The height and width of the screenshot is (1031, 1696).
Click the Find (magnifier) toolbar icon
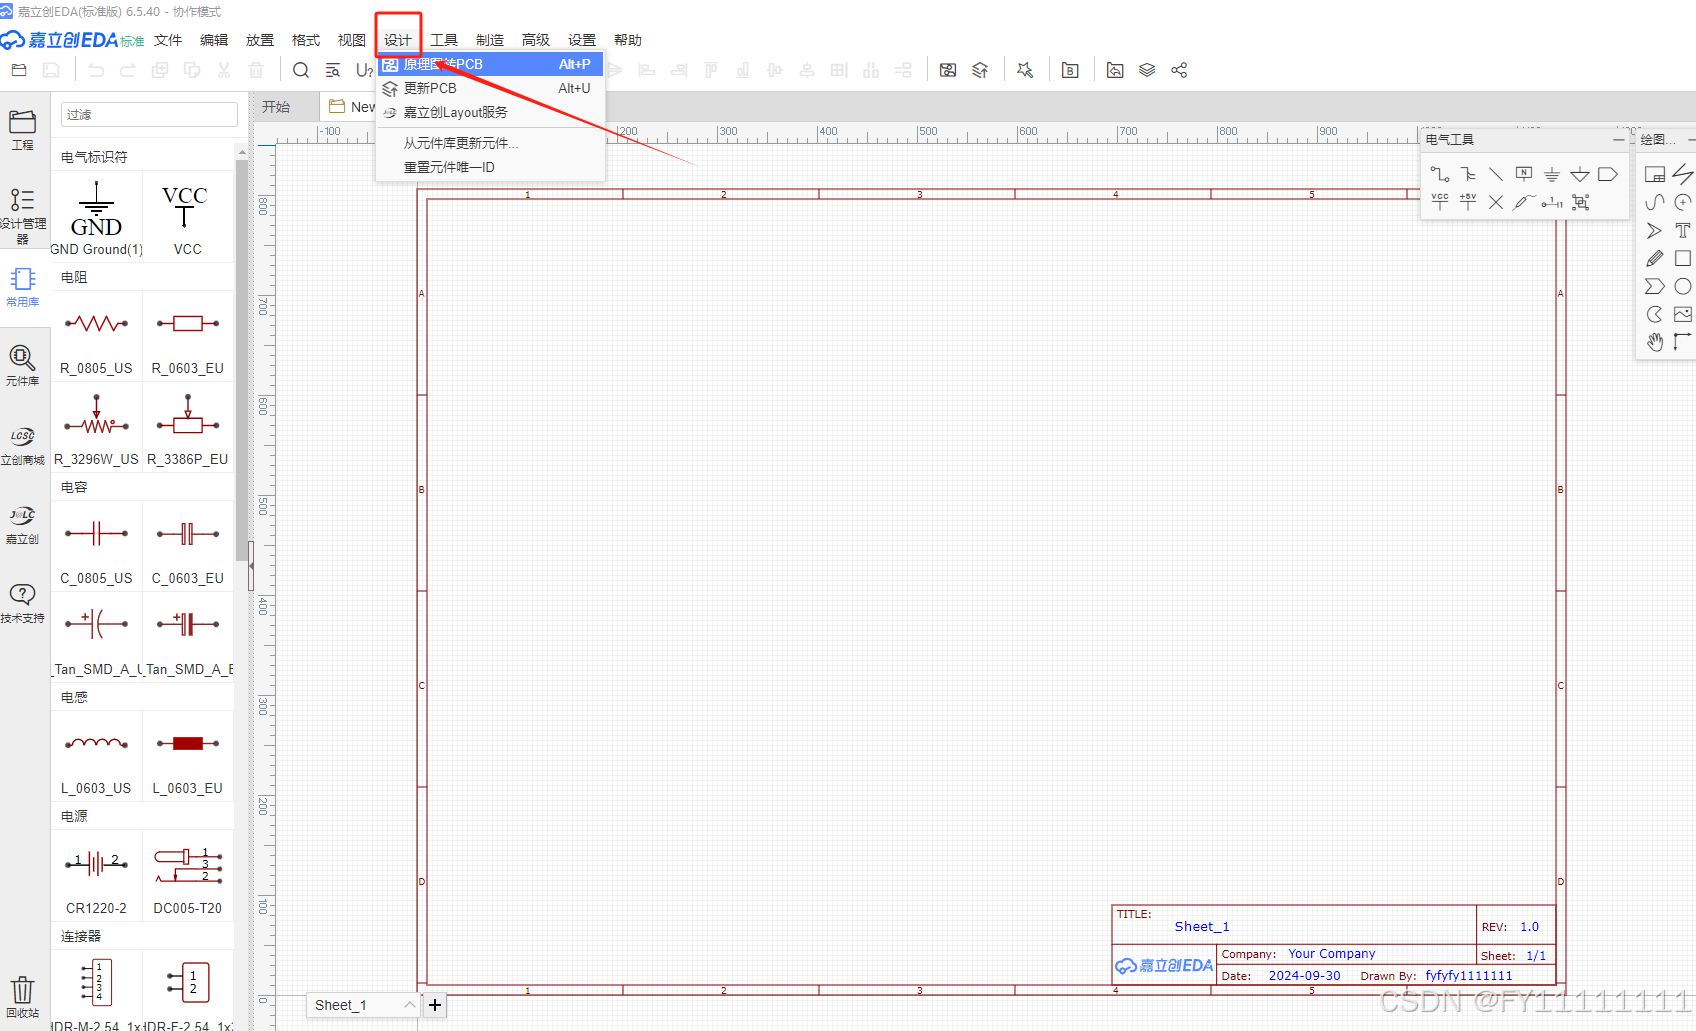pyautogui.click(x=301, y=70)
